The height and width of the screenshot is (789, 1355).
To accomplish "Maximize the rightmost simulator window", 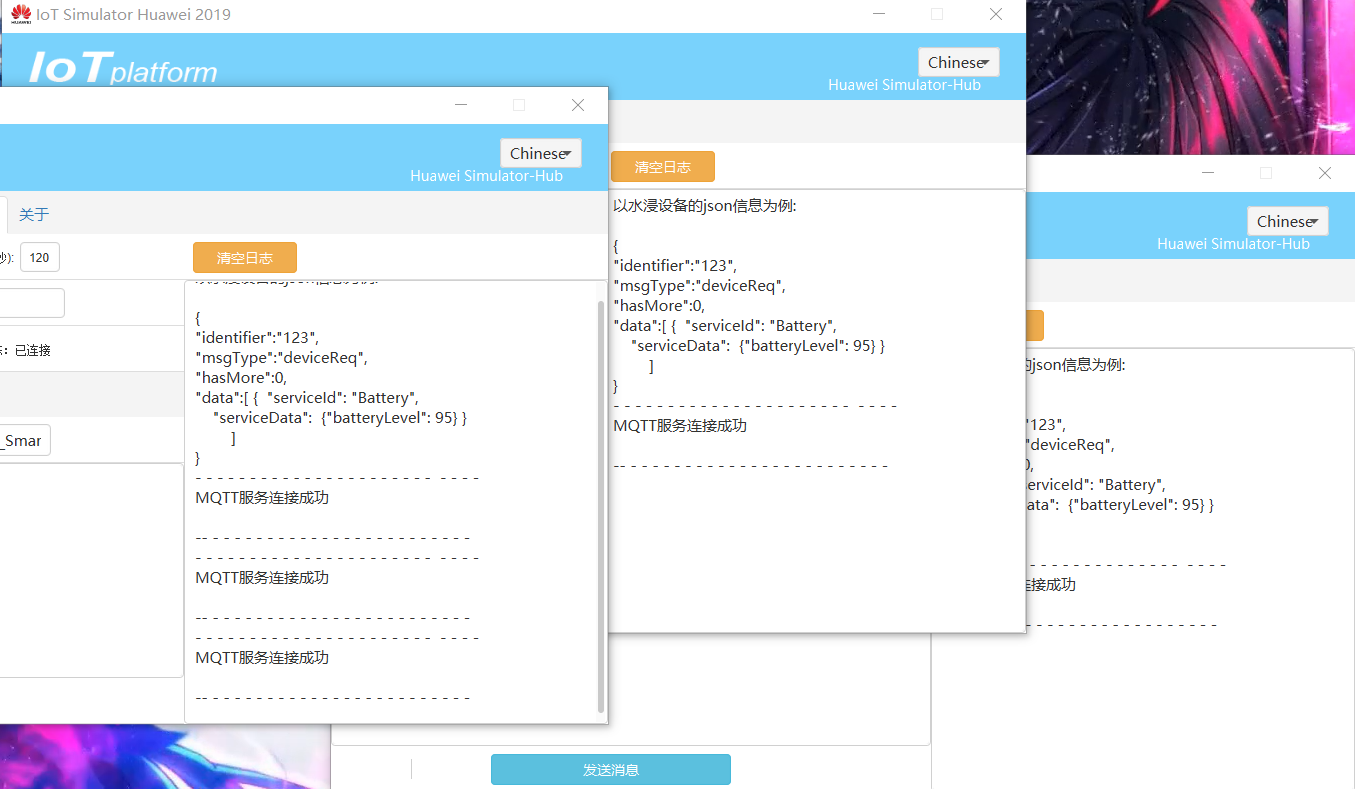I will pos(1266,173).
